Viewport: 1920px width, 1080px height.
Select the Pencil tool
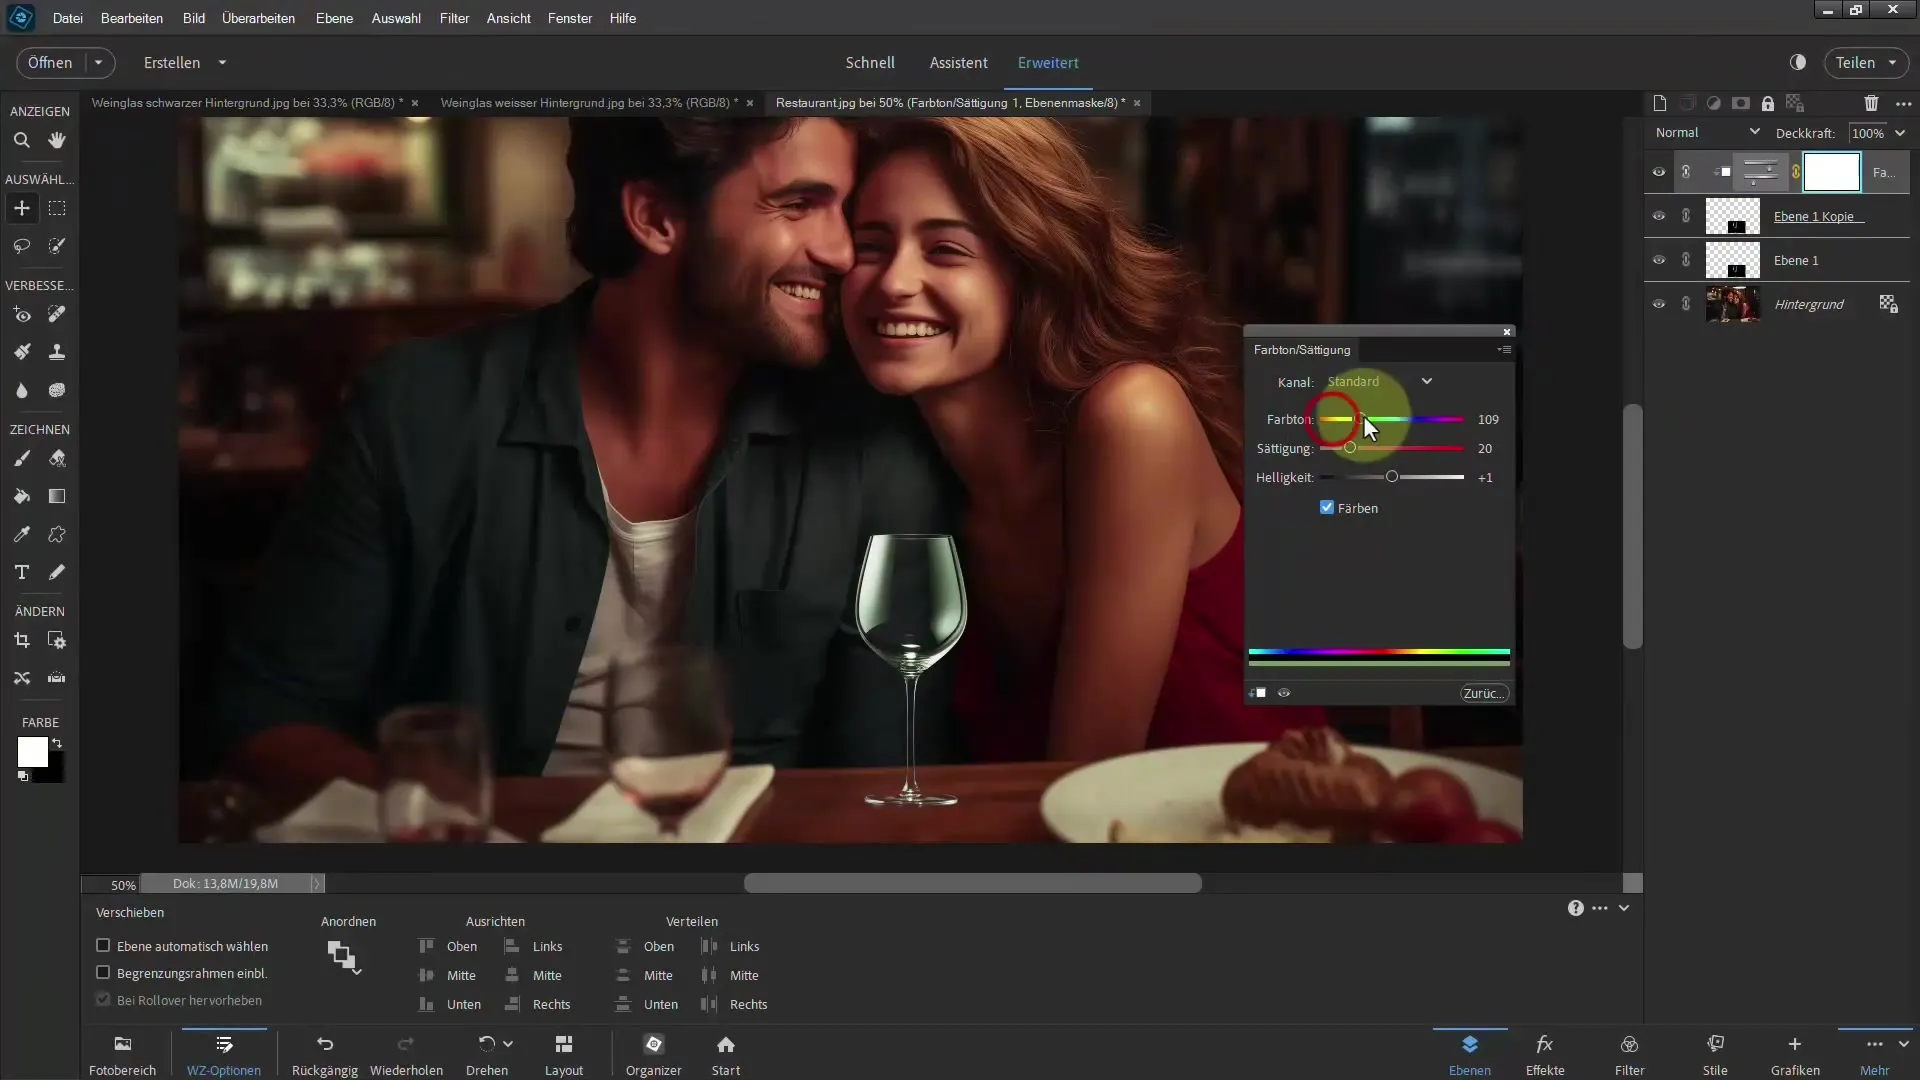point(57,572)
